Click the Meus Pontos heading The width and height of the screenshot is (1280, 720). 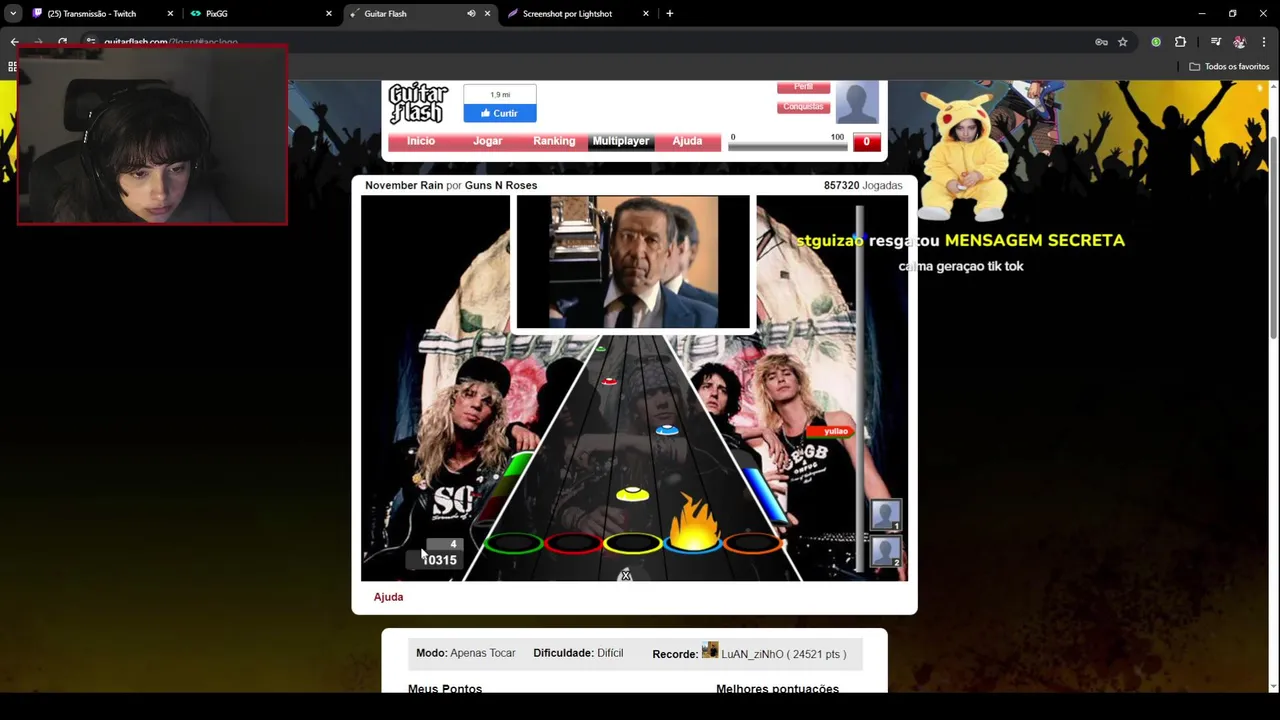point(445,688)
